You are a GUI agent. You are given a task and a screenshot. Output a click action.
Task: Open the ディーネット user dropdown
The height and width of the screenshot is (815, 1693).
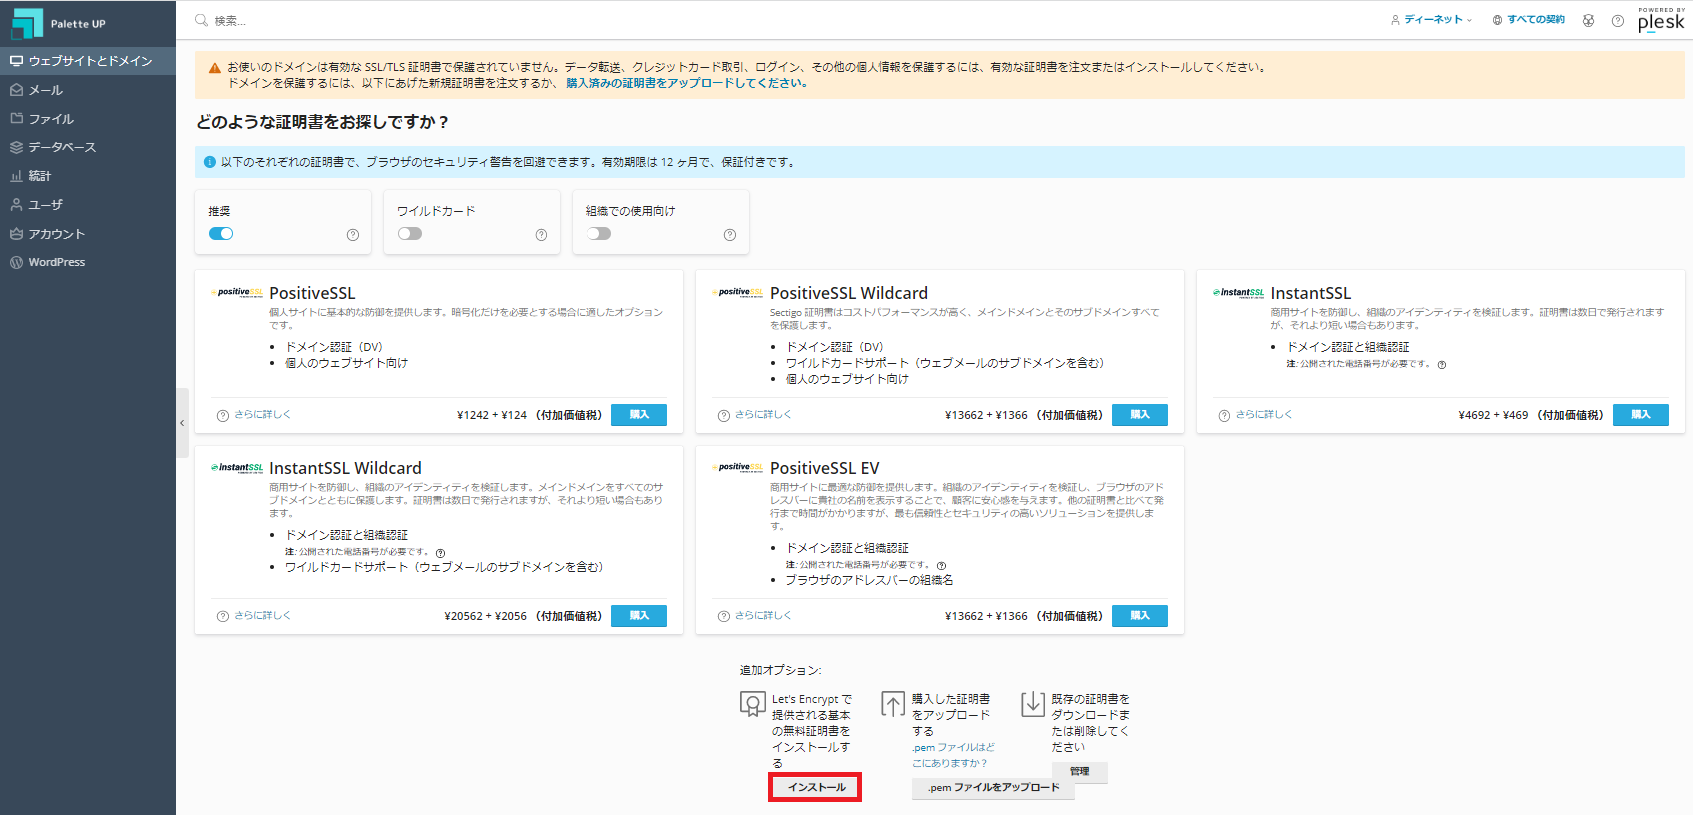[x=1432, y=20]
